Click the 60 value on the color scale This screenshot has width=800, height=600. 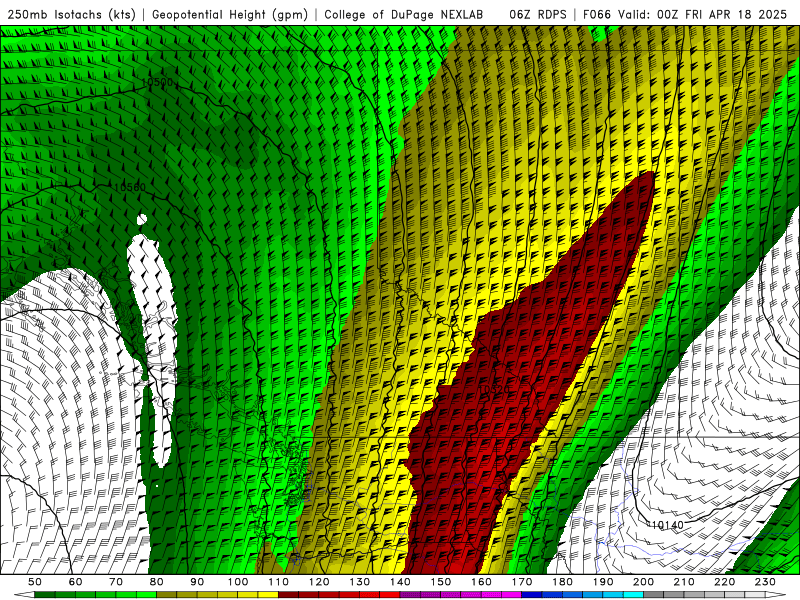[x=75, y=582]
